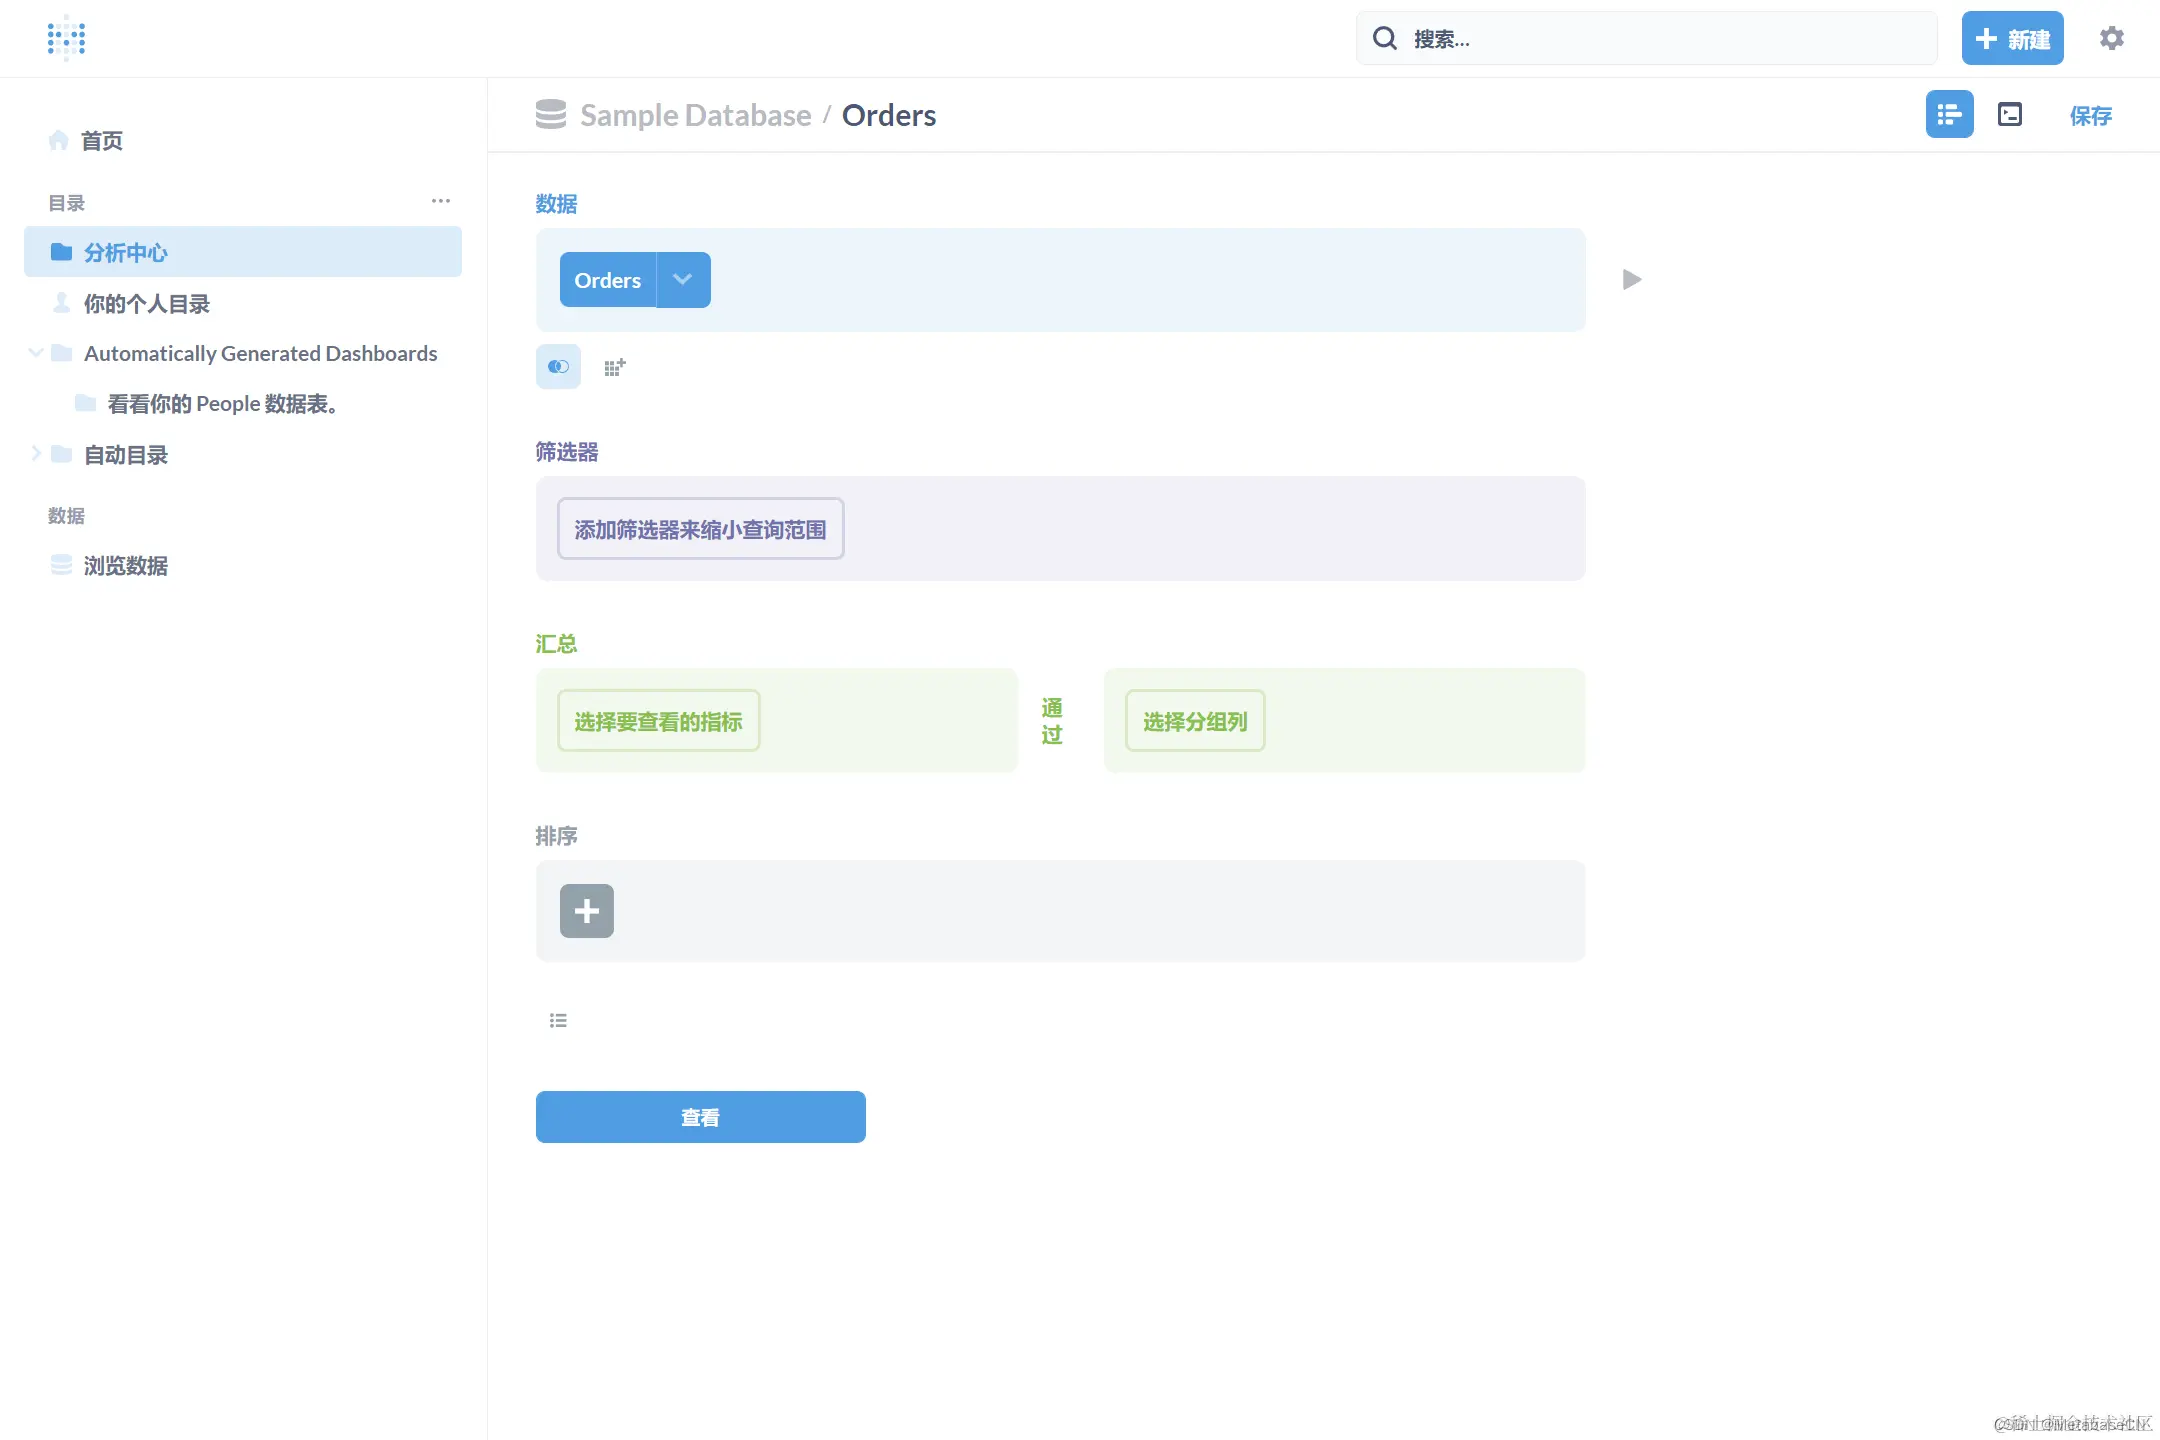This screenshot has width=2160, height=1440.
Task: Select 你的个人目录 collection
Action: pos(146,304)
